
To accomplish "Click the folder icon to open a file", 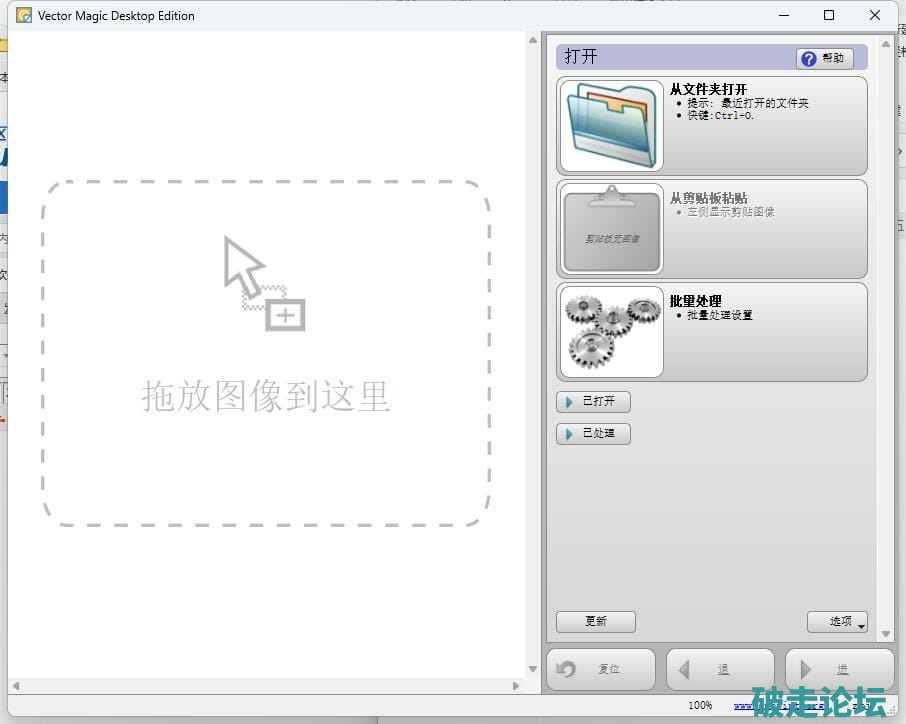I will pyautogui.click(x=611, y=126).
